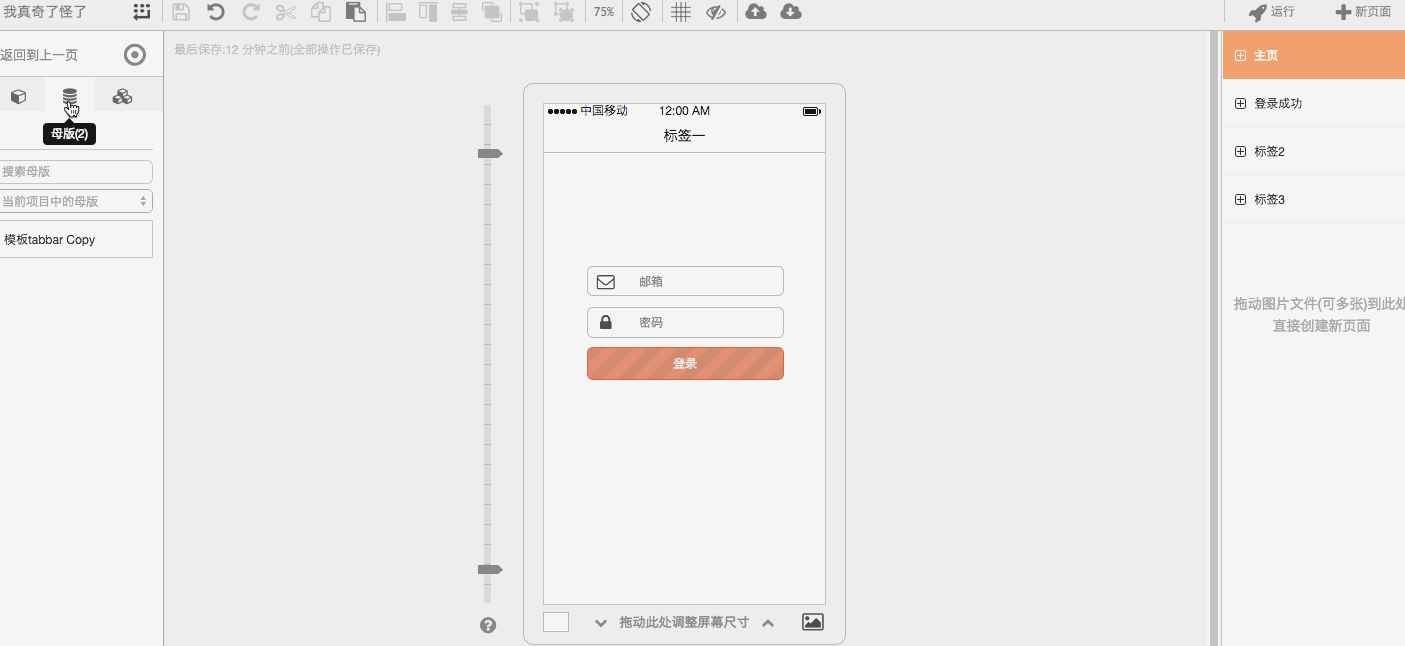Click the cloud download icon
The image size is (1405, 646).
click(790, 11)
